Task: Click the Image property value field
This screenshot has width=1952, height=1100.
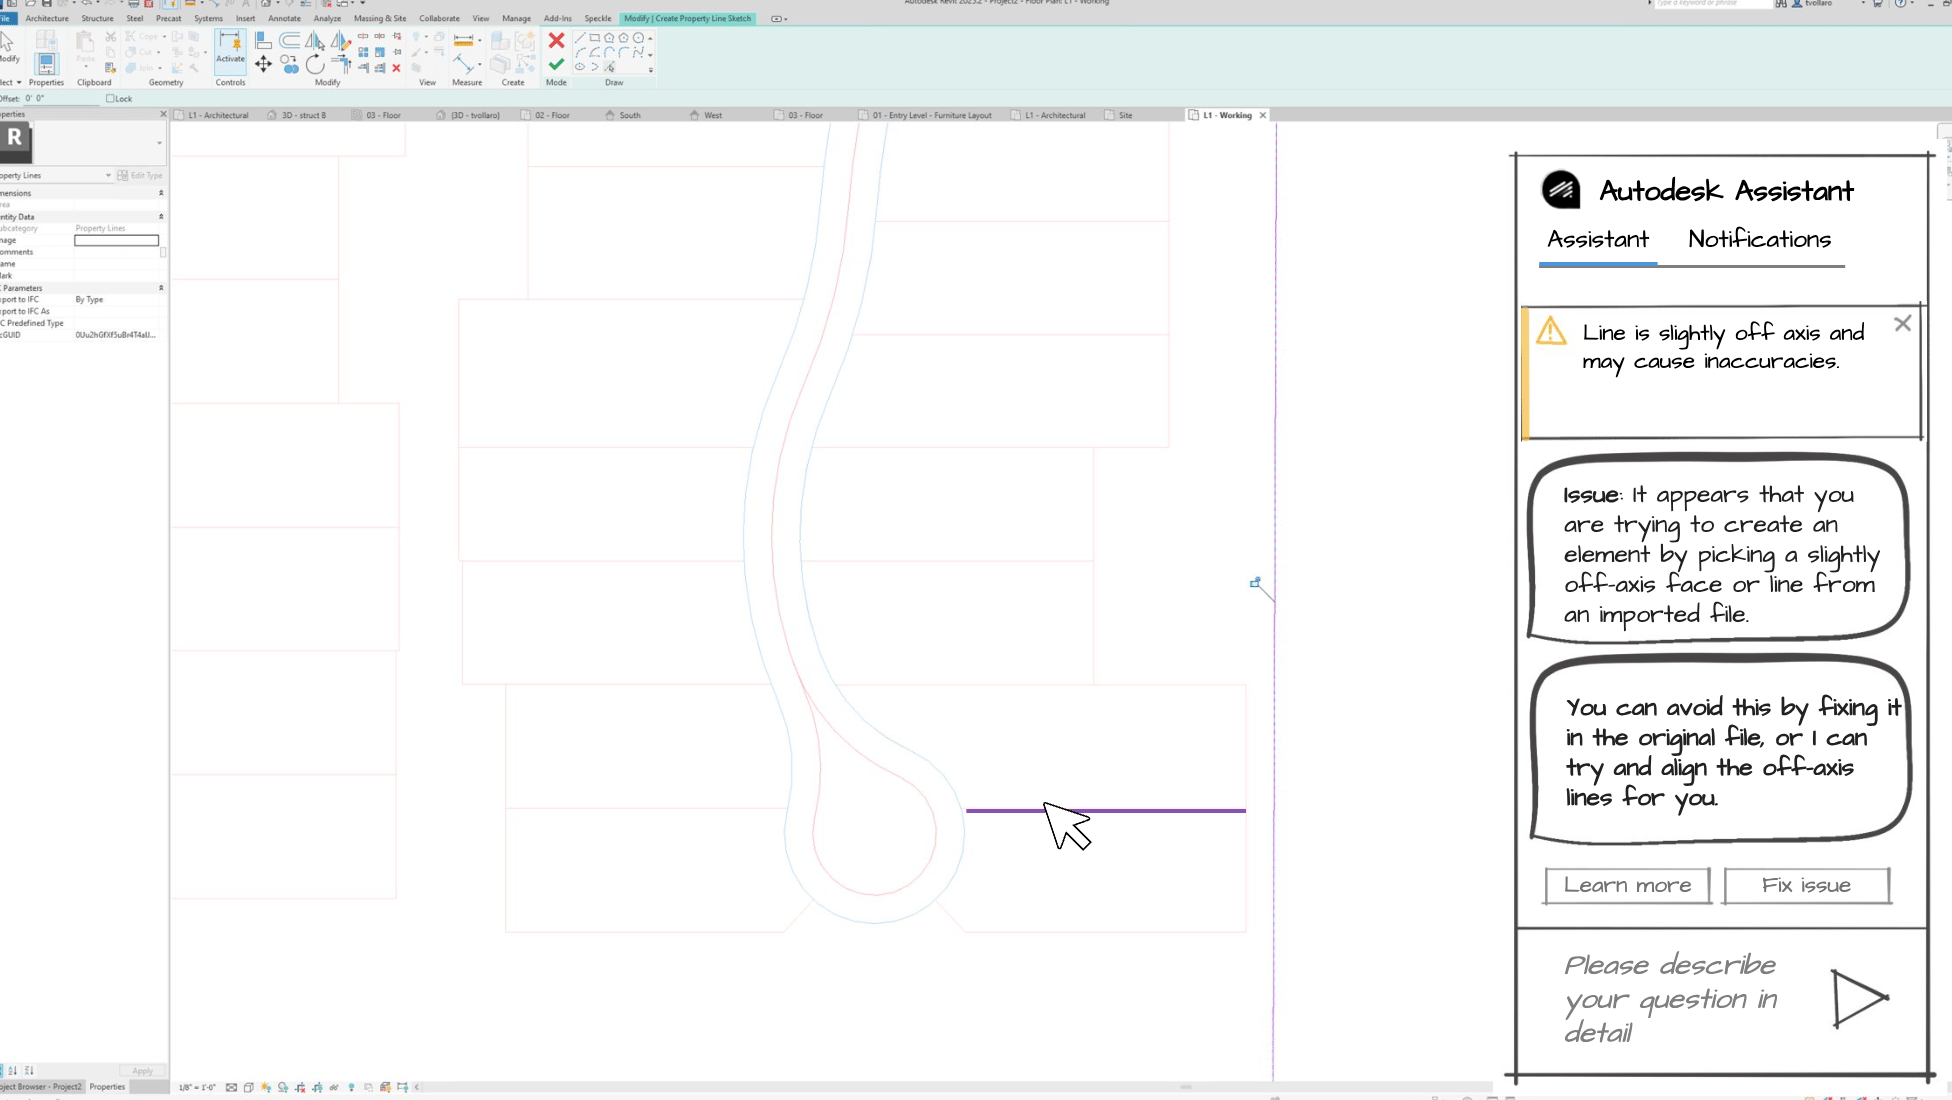Action: 117,240
